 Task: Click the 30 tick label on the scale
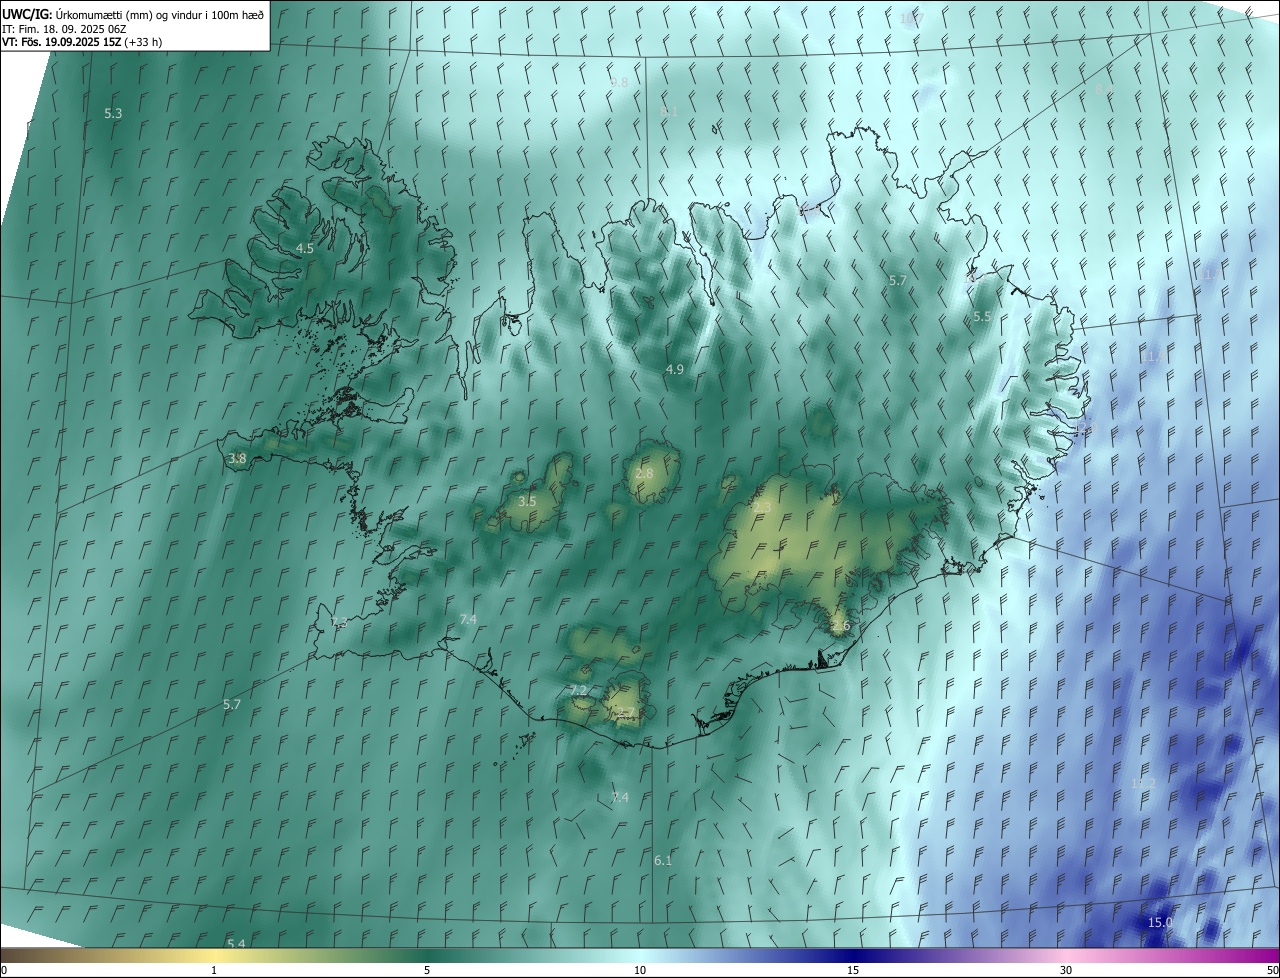point(1066,970)
